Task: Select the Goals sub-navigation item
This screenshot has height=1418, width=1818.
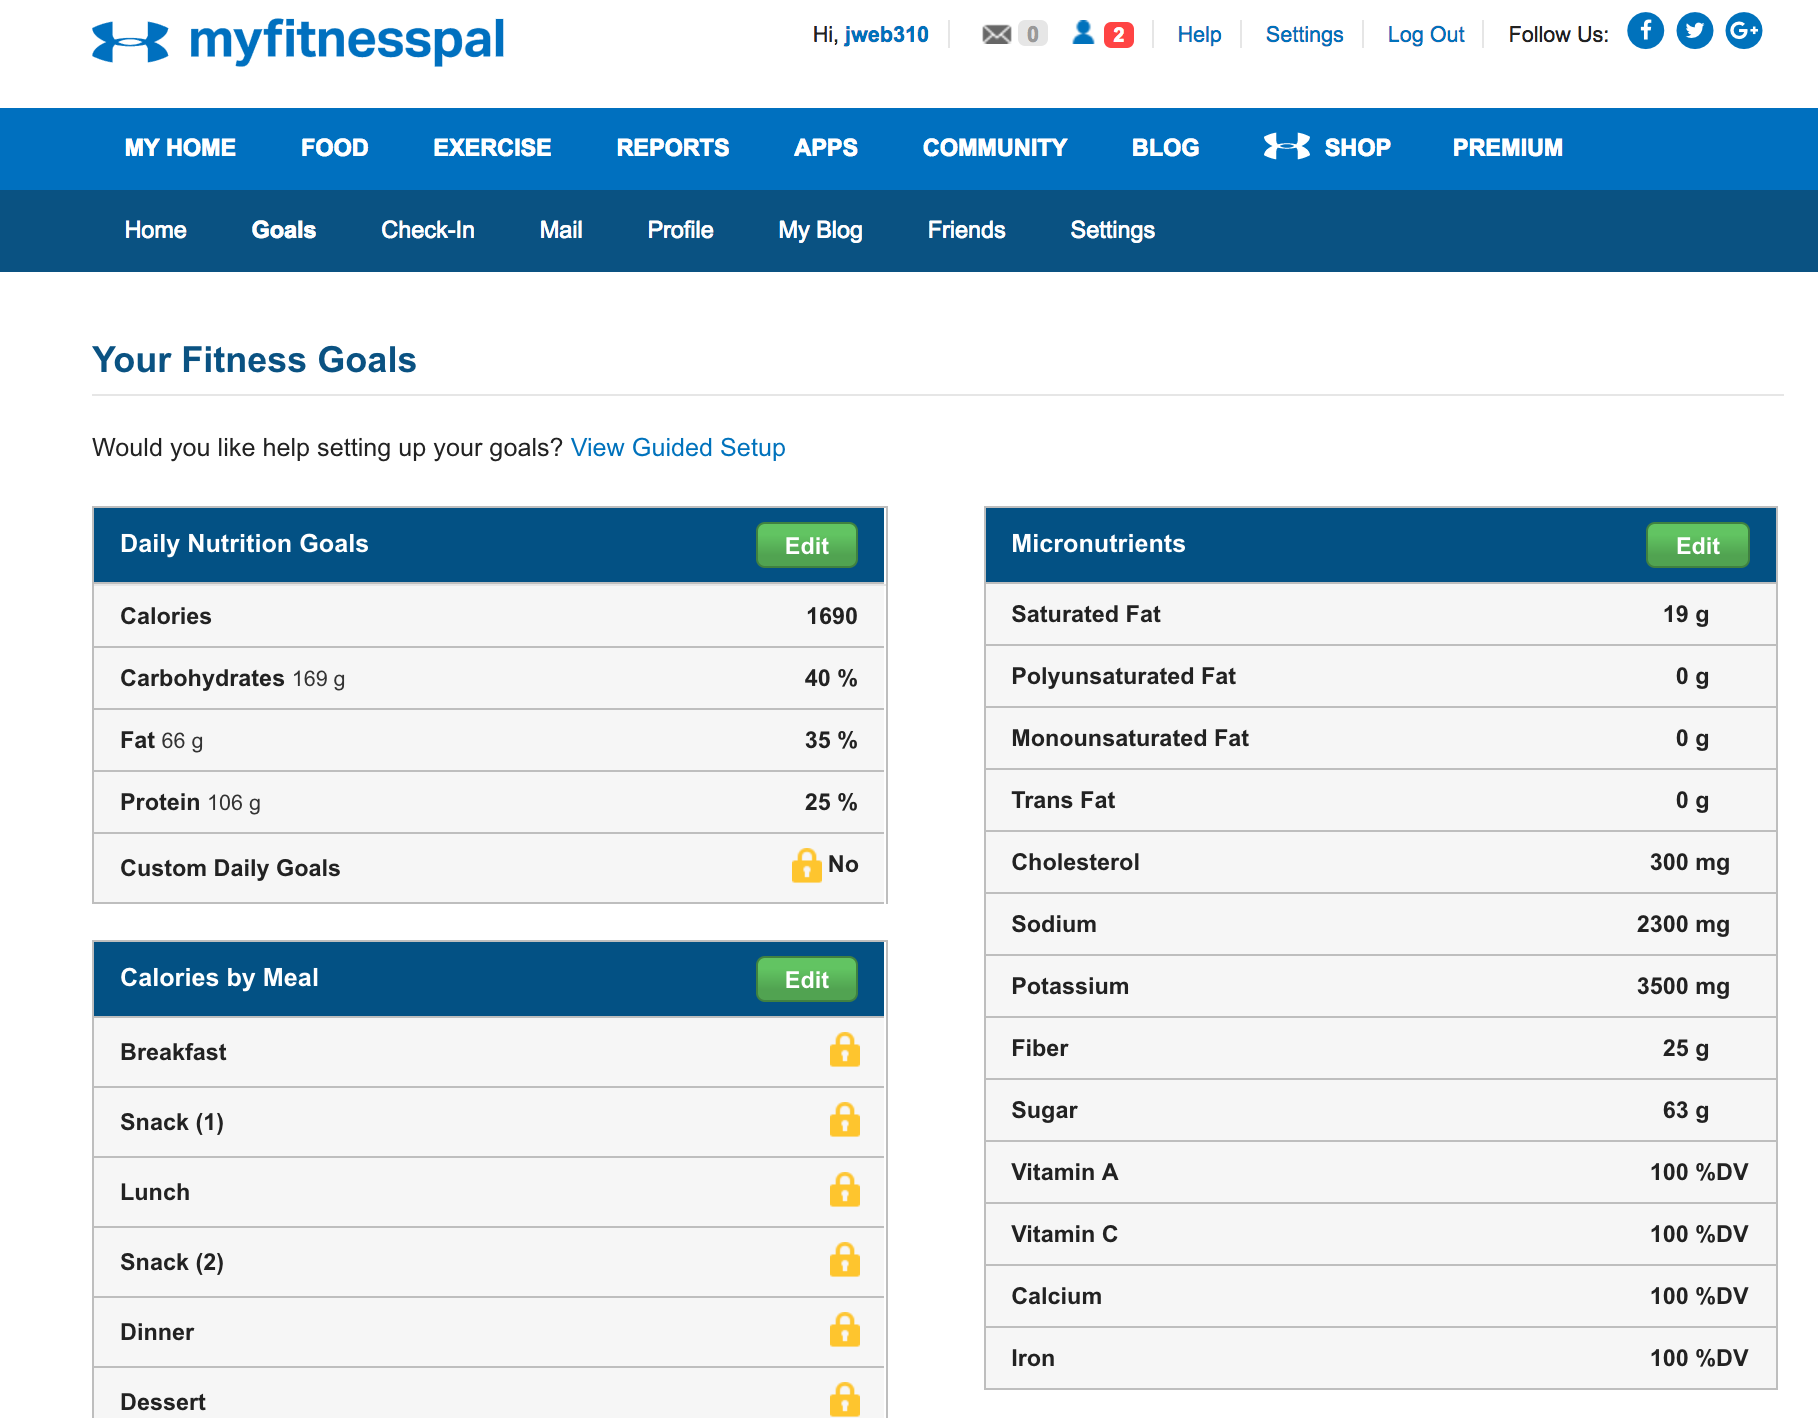Action: (x=284, y=230)
